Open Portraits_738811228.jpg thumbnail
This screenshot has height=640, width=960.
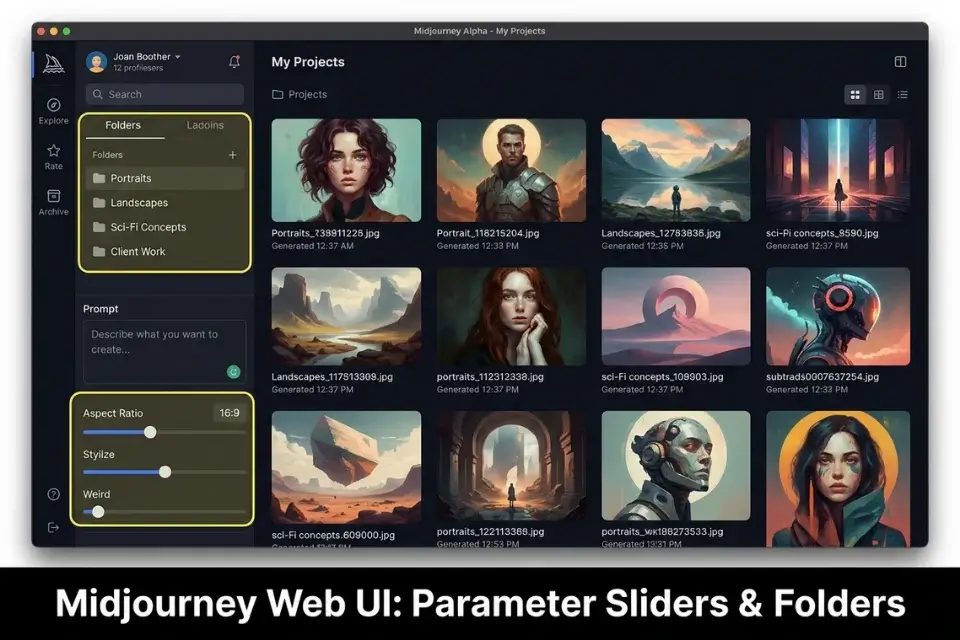(346, 170)
